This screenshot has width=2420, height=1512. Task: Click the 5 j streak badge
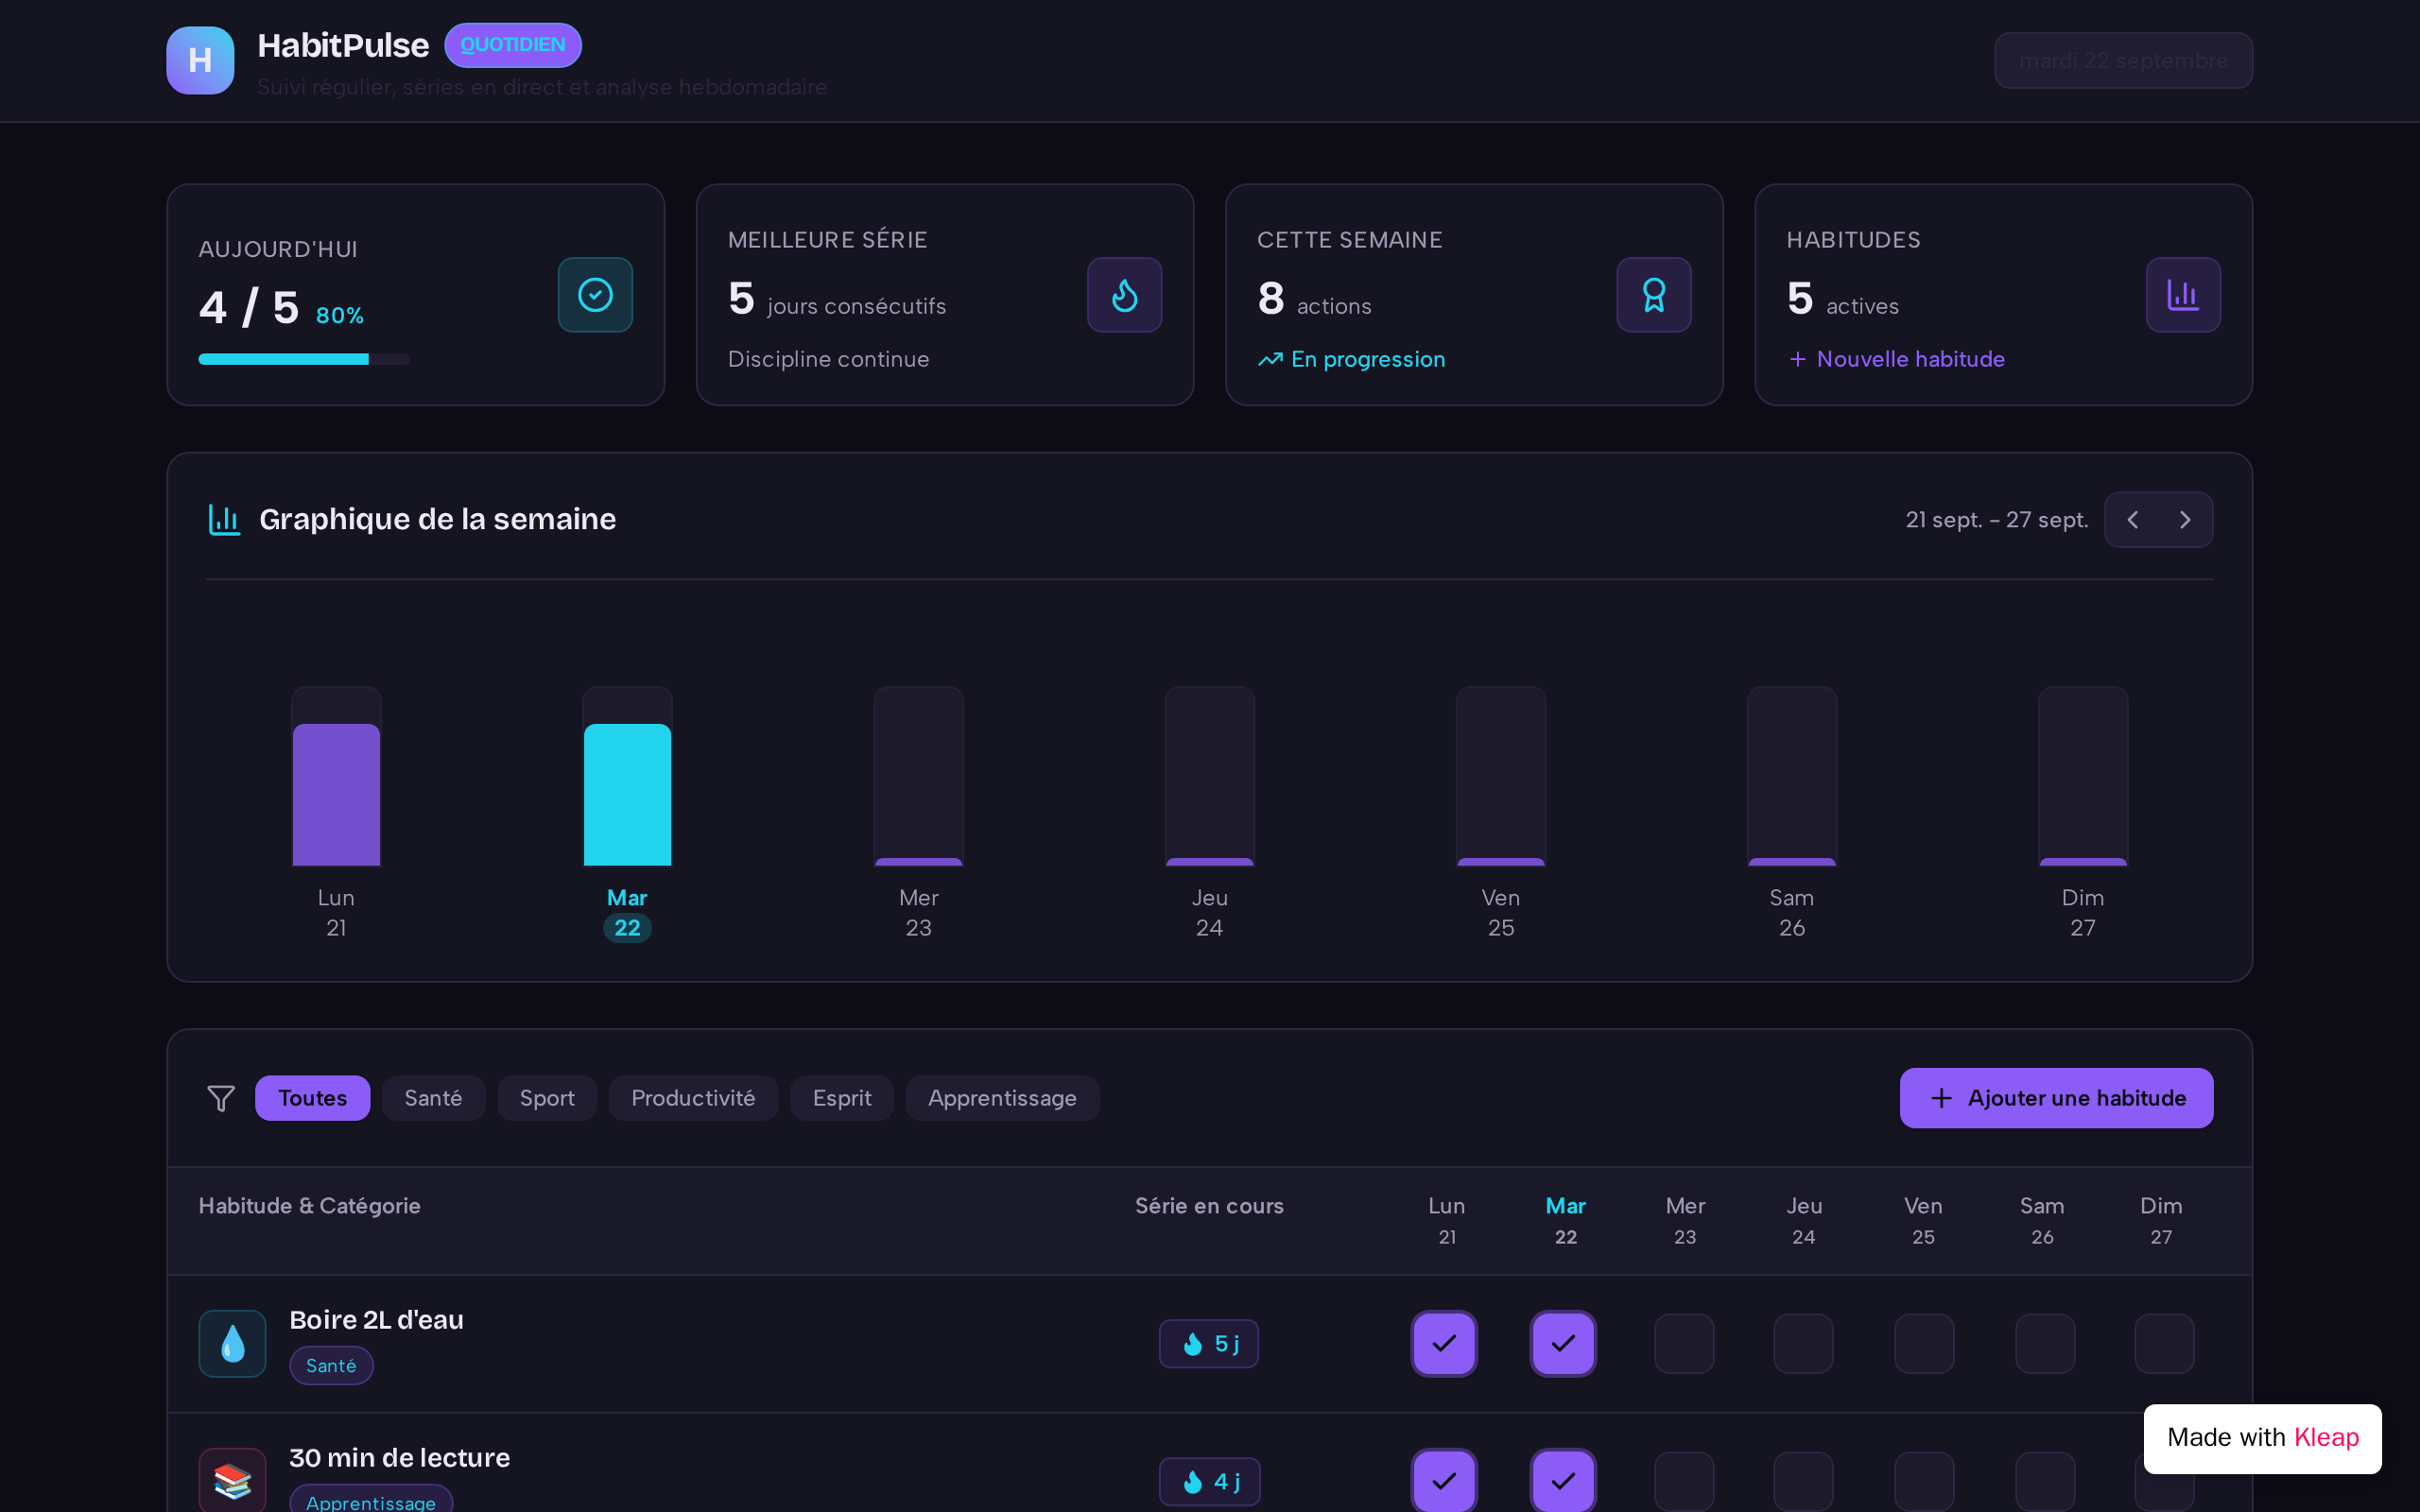coord(1209,1344)
